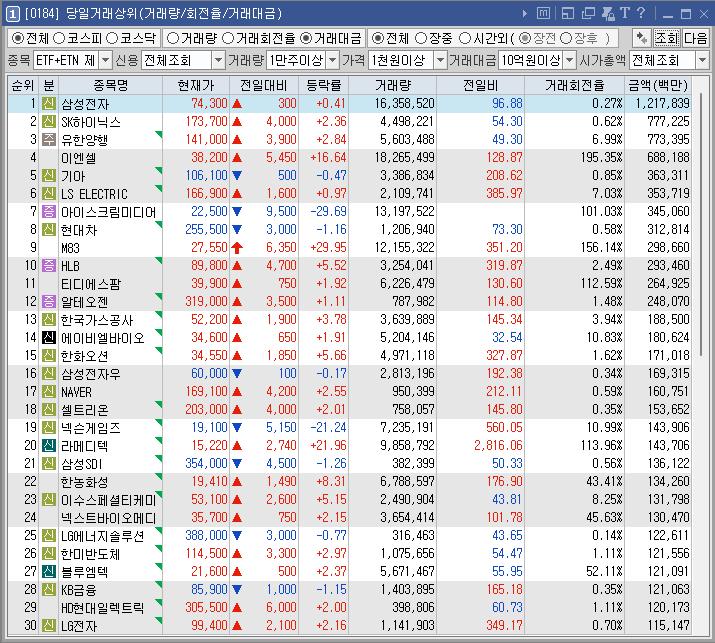The width and height of the screenshot is (715, 643).
Task: Select the 한농화성 stock name
Action: point(84,482)
